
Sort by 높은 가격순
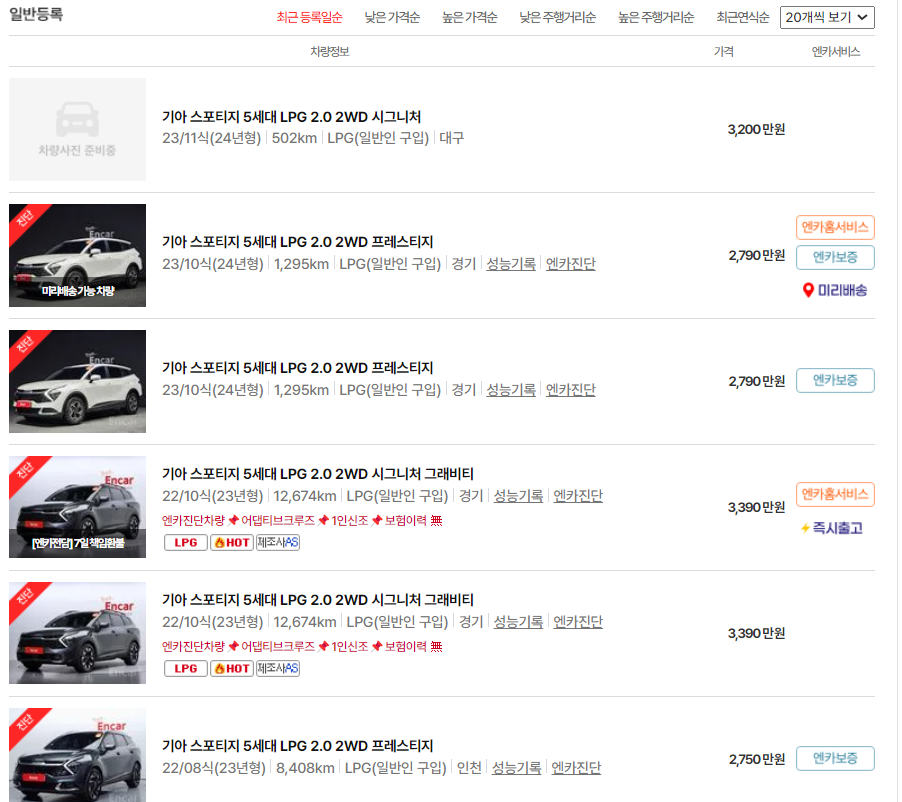[469, 17]
